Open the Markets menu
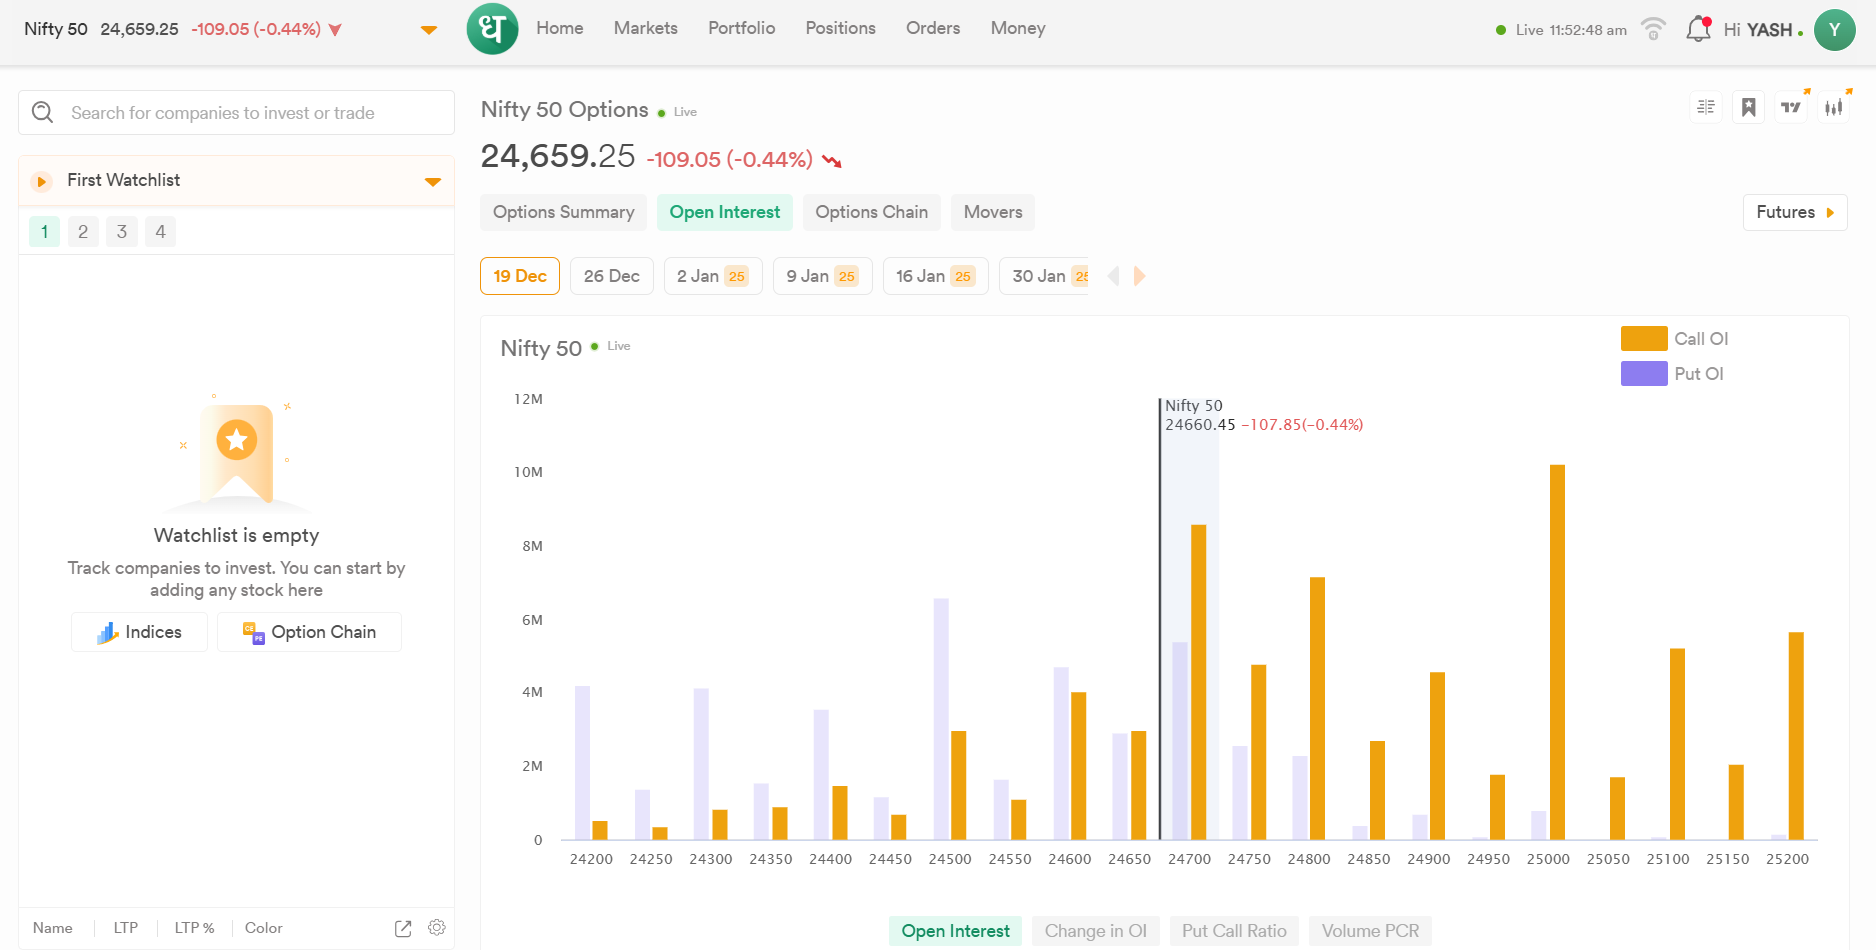 tap(646, 28)
